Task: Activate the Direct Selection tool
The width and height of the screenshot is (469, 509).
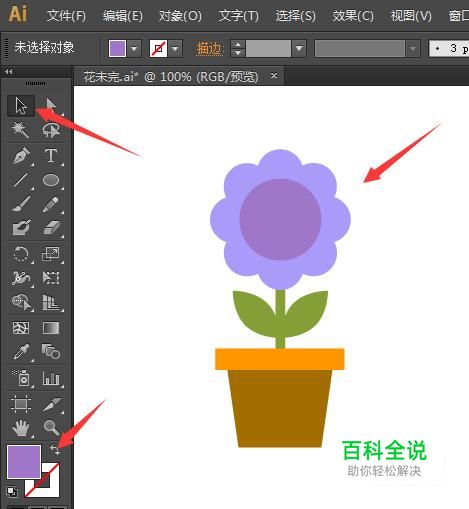Action: tap(51, 105)
